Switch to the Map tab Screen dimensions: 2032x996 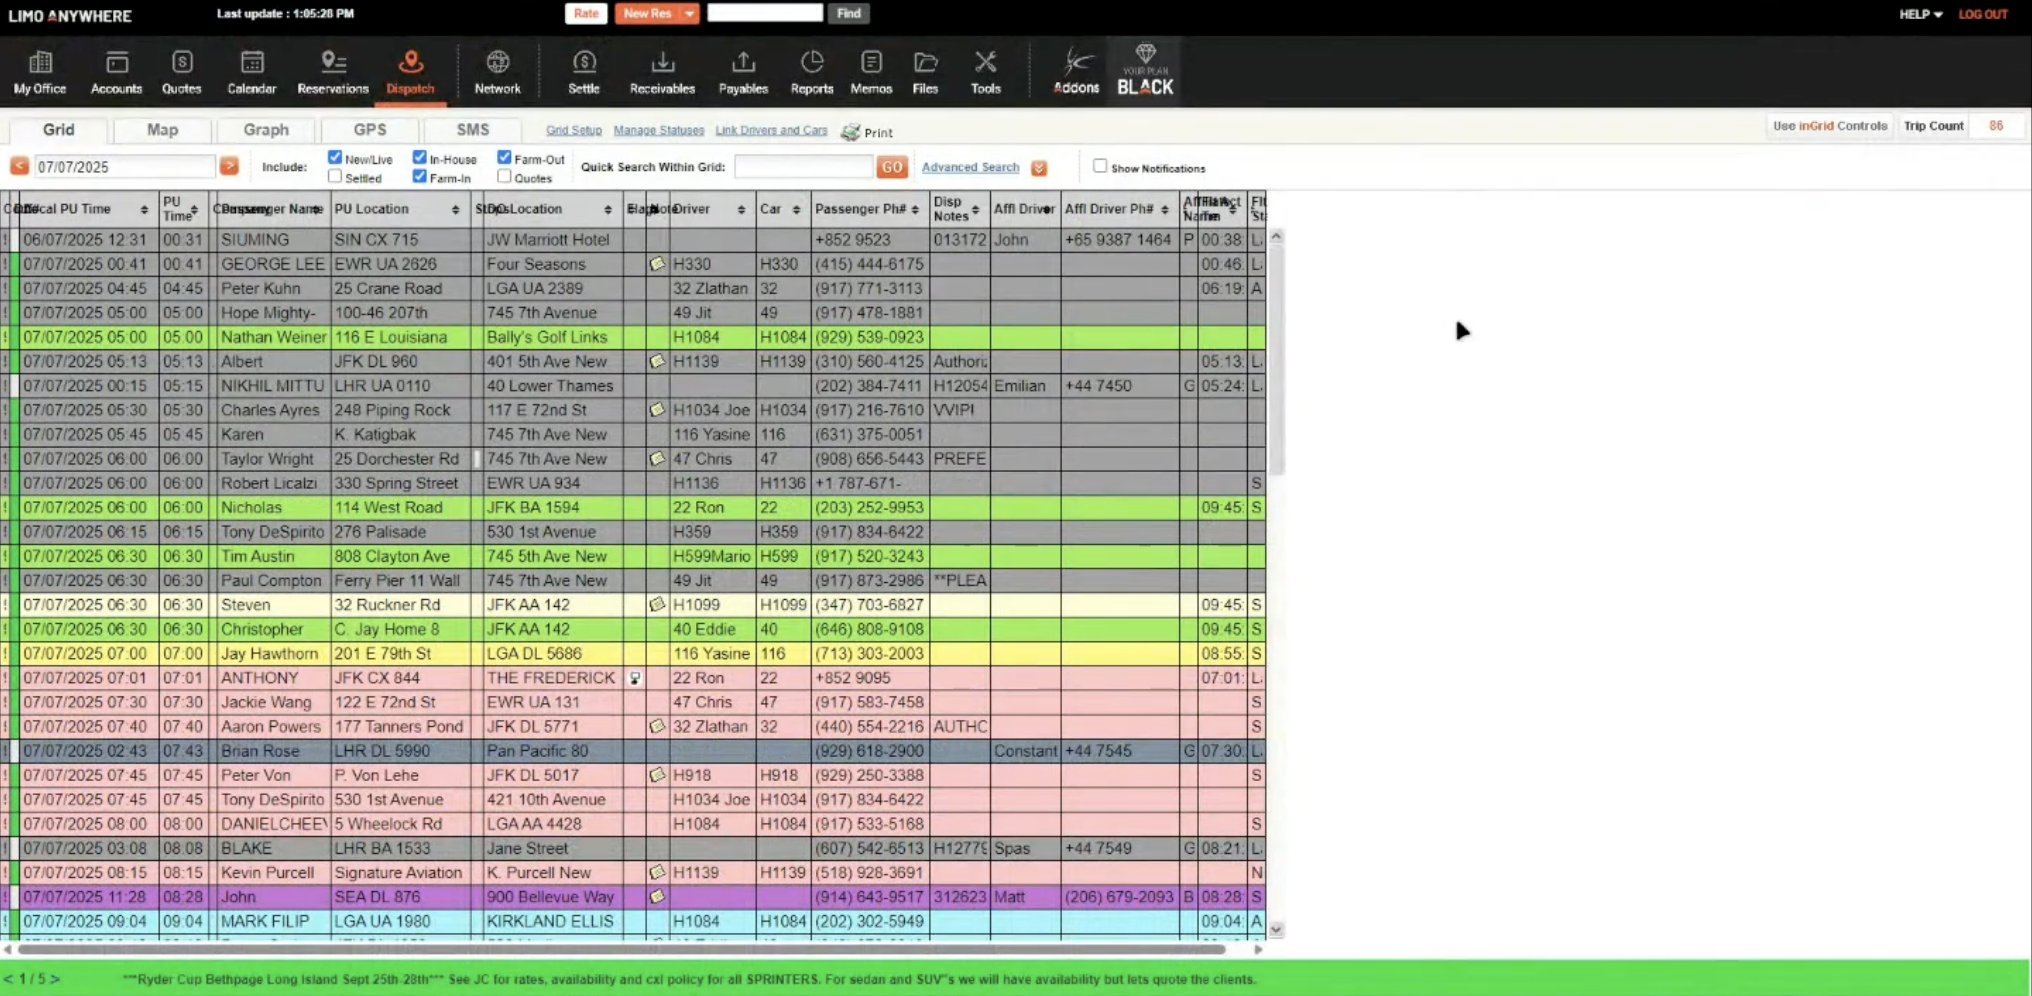pyautogui.click(x=162, y=129)
